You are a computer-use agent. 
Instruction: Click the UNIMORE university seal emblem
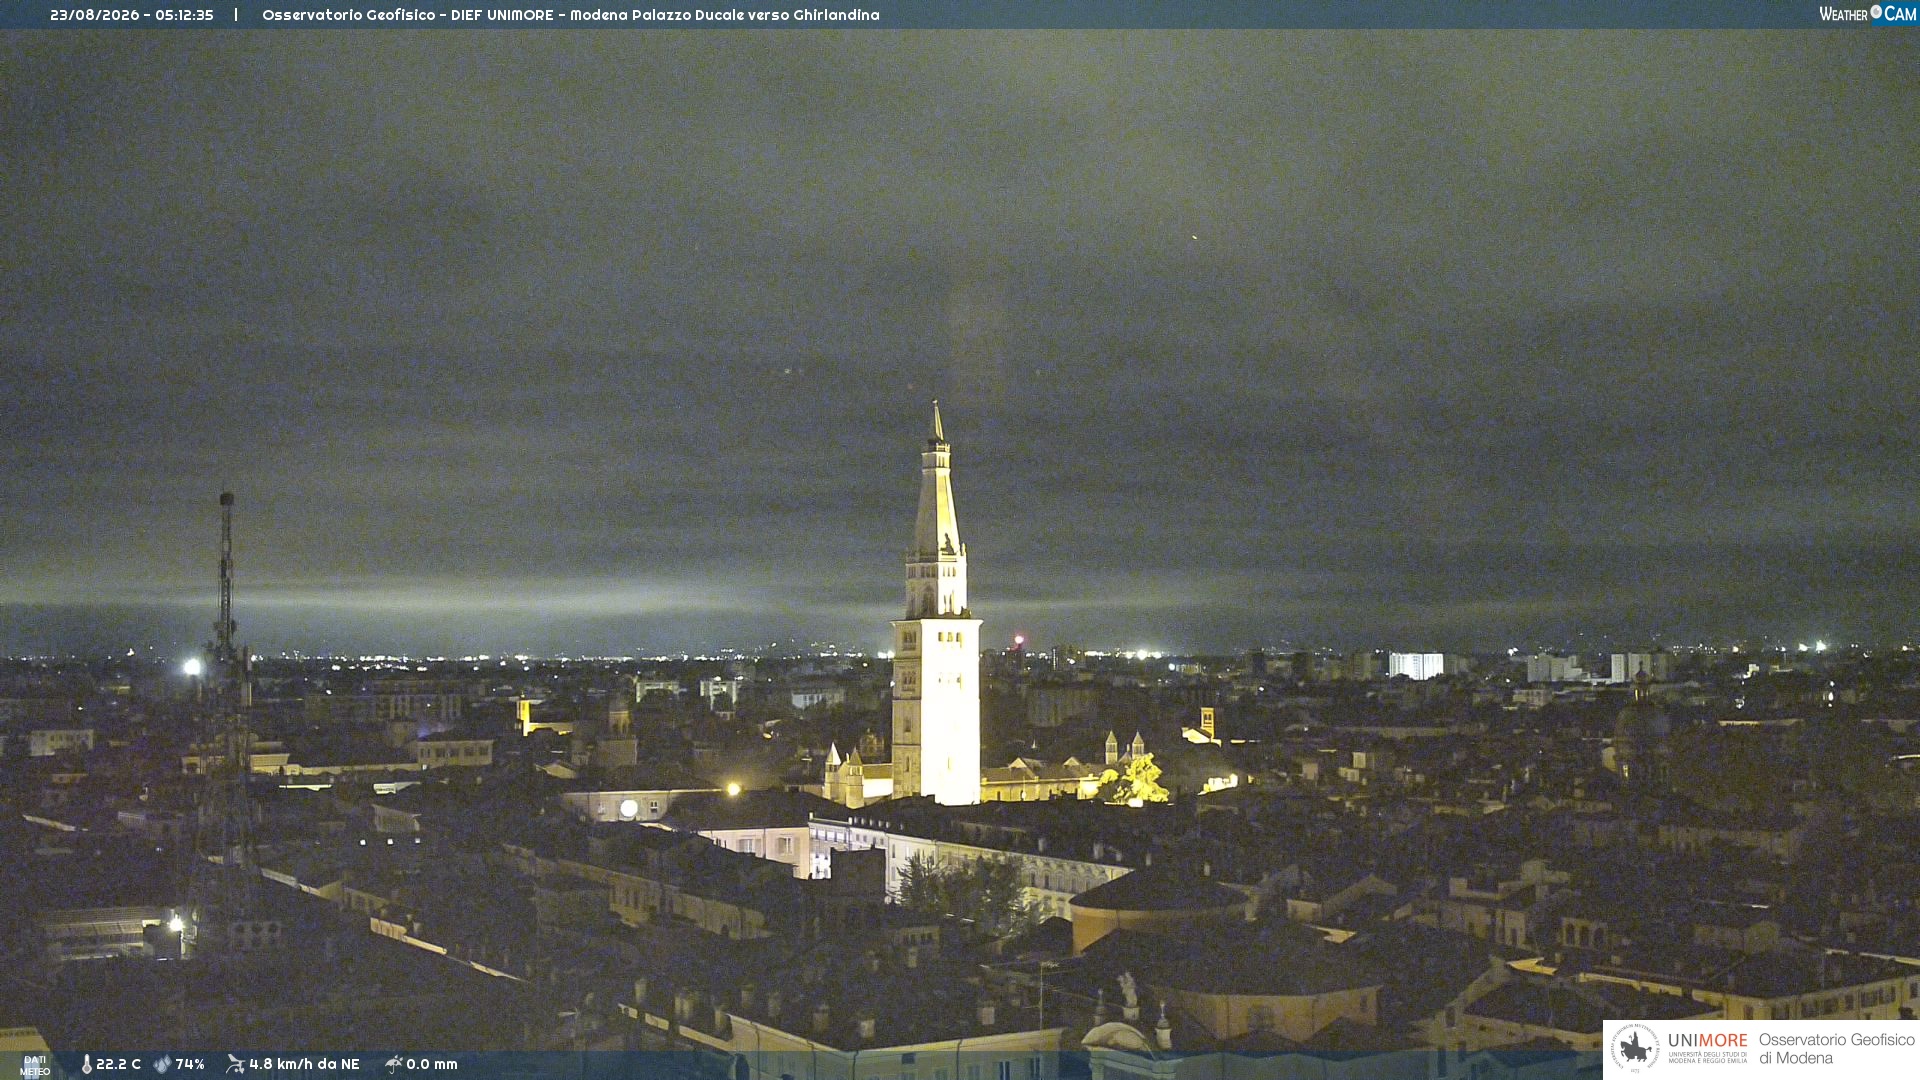click(1635, 1049)
